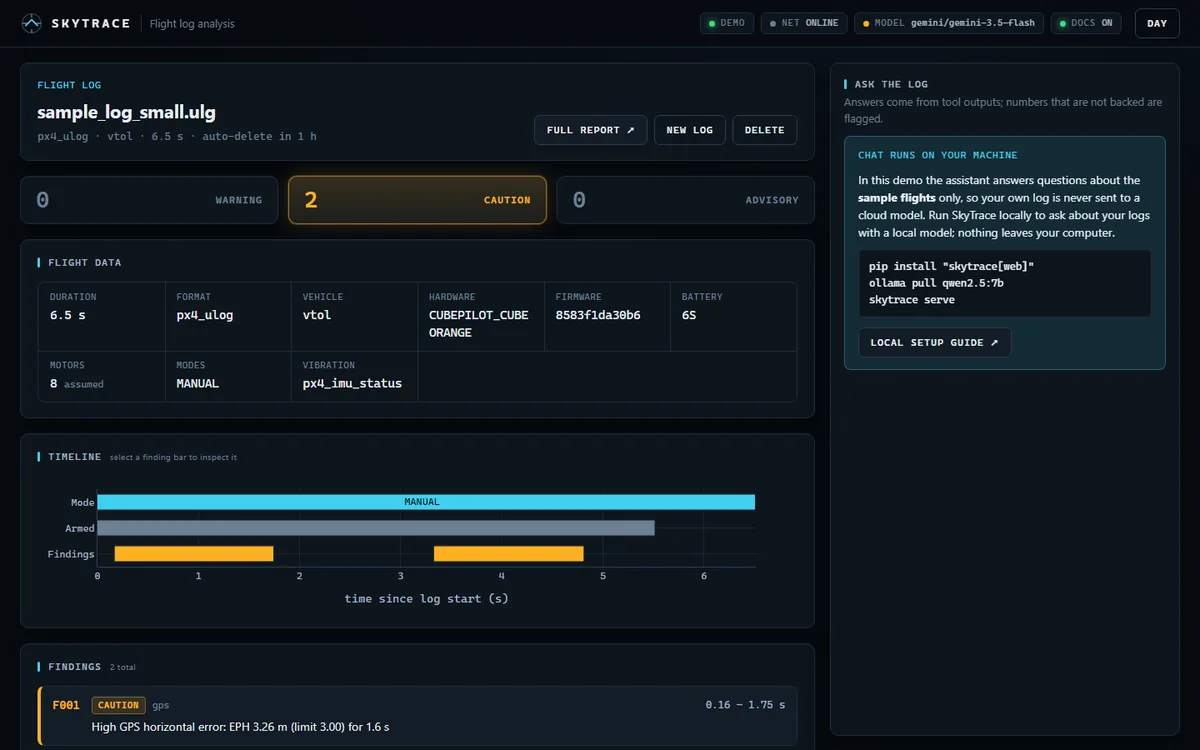Select the second orange finding bar
The height and width of the screenshot is (750, 1200).
pos(508,554)
